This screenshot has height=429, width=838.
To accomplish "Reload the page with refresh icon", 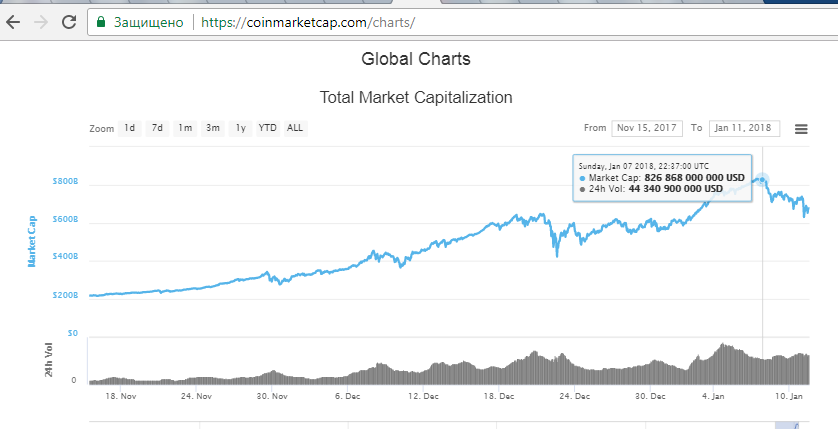I will 68,21.
